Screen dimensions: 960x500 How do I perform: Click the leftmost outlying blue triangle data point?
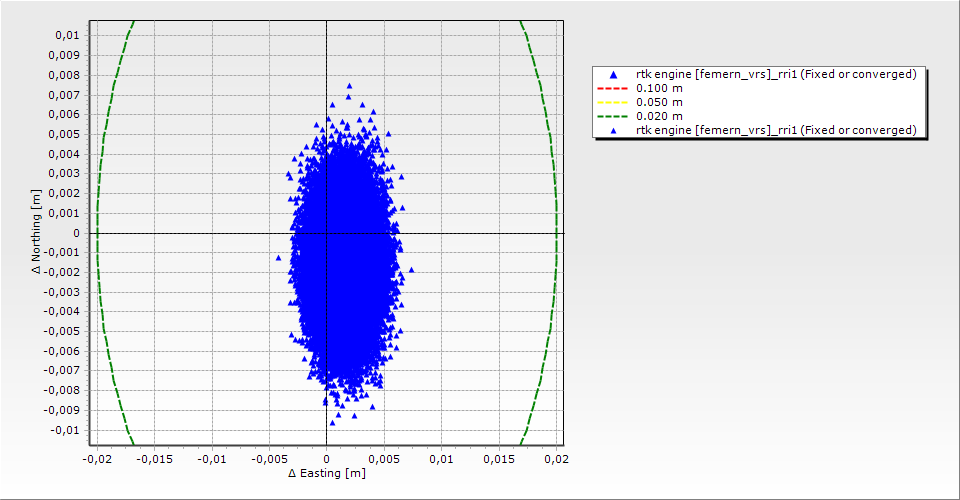tap(279, 258)
